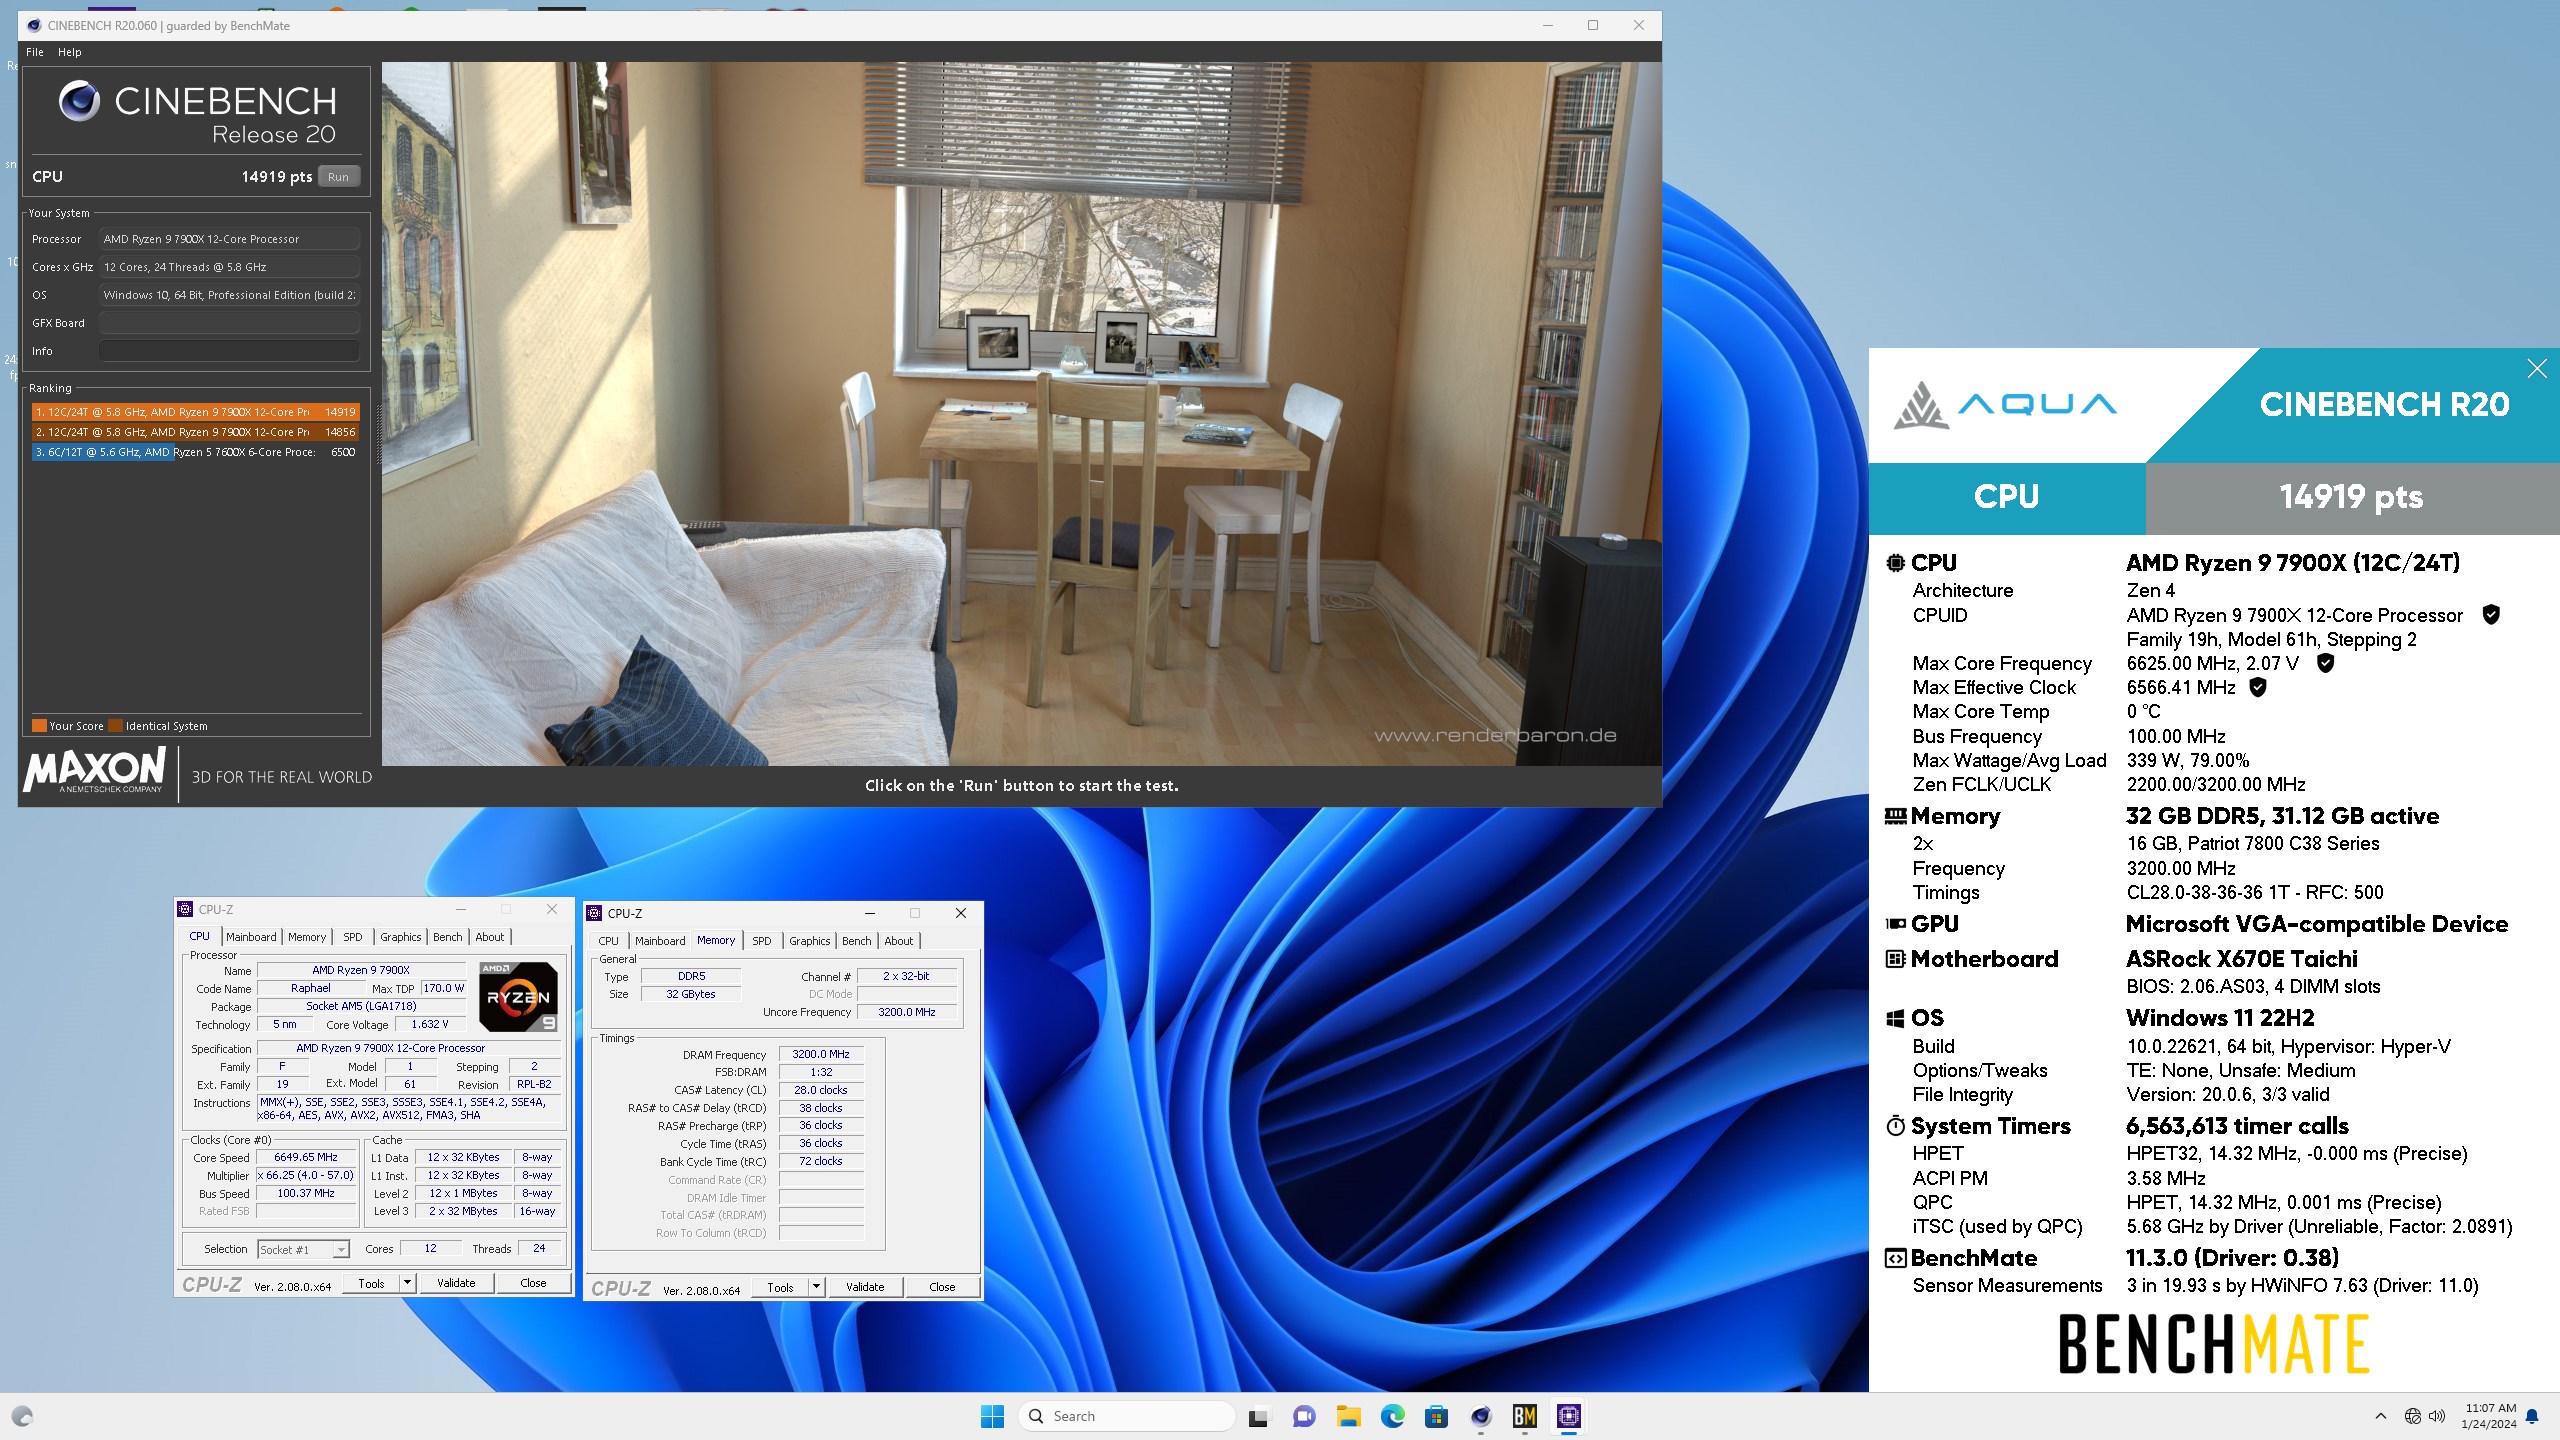Click Close button in right CPU-Z Memory window
2560x1440 pixels.
(942, 1287)
